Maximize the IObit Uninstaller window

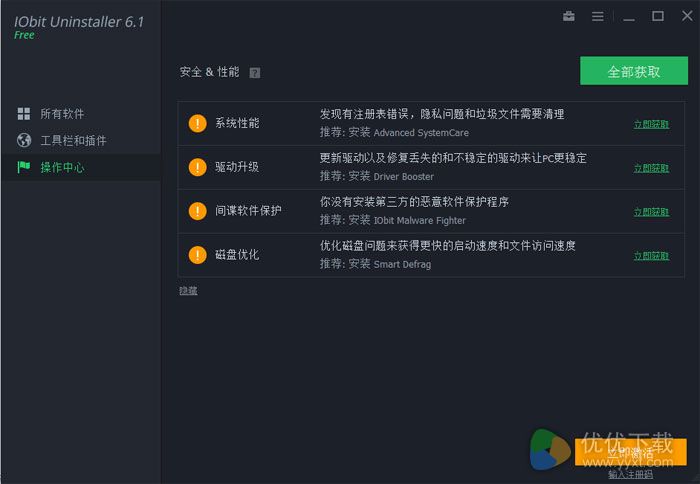pos(658,16)
